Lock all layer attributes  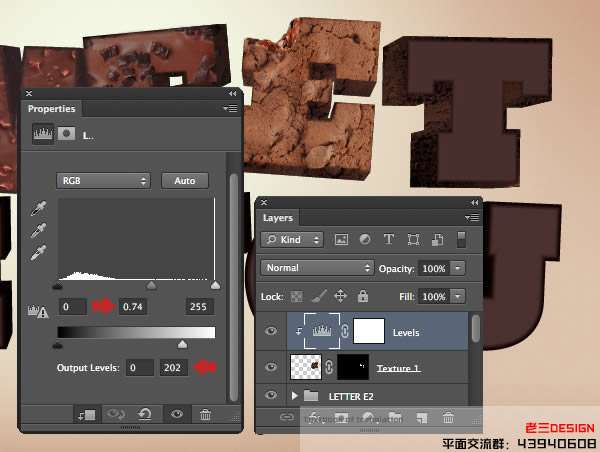click(x=363, y=296)
